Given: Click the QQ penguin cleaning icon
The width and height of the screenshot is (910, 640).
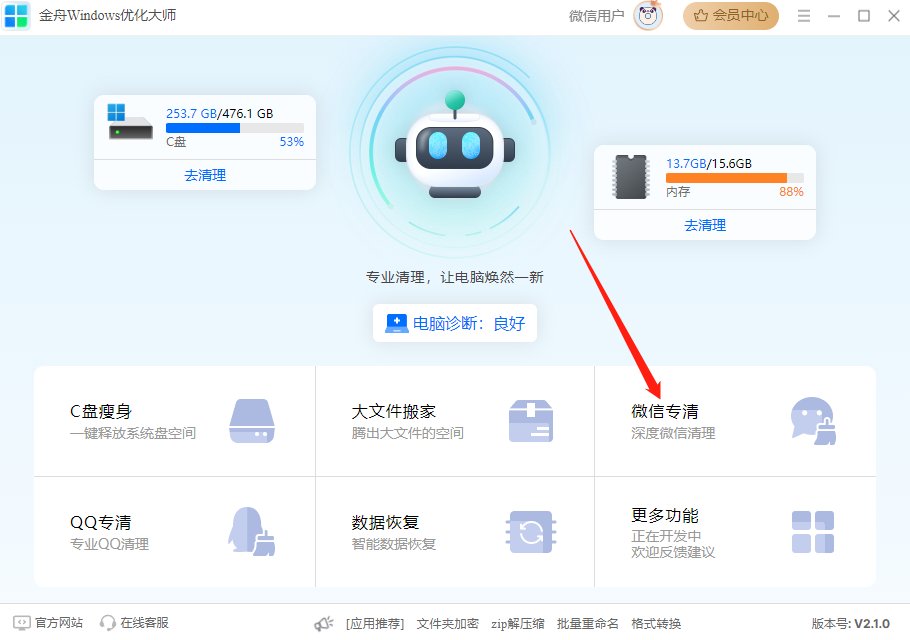Looking at the screenshot, I should 251,532.
